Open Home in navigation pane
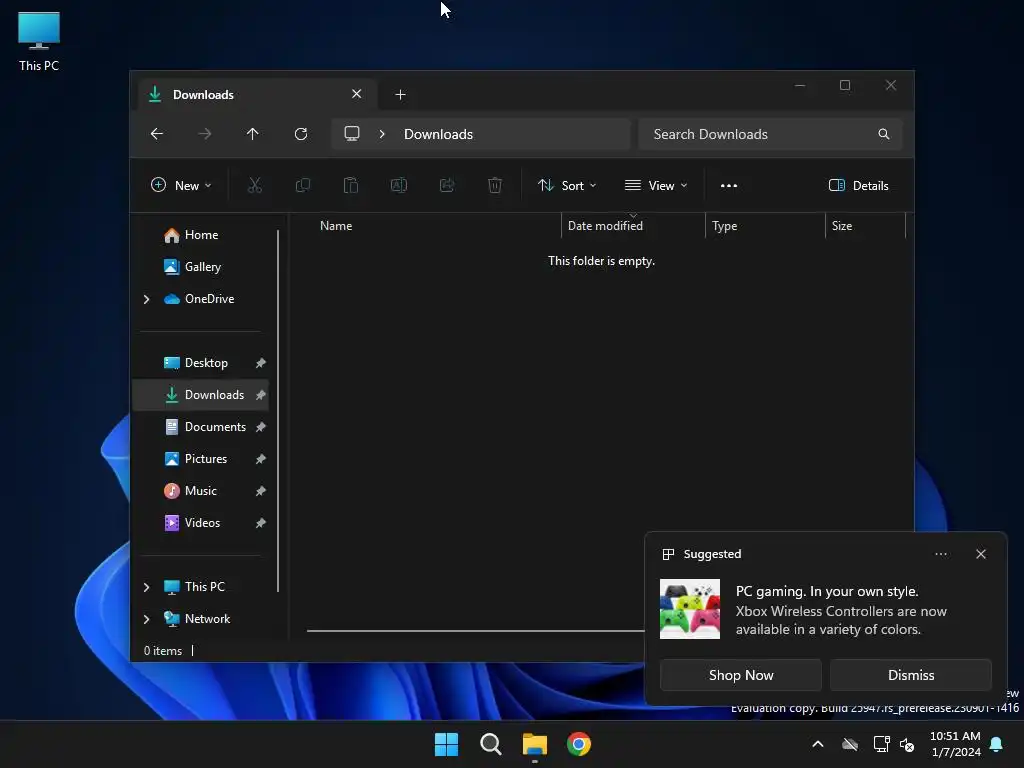1024x768 pixels. 200,235
